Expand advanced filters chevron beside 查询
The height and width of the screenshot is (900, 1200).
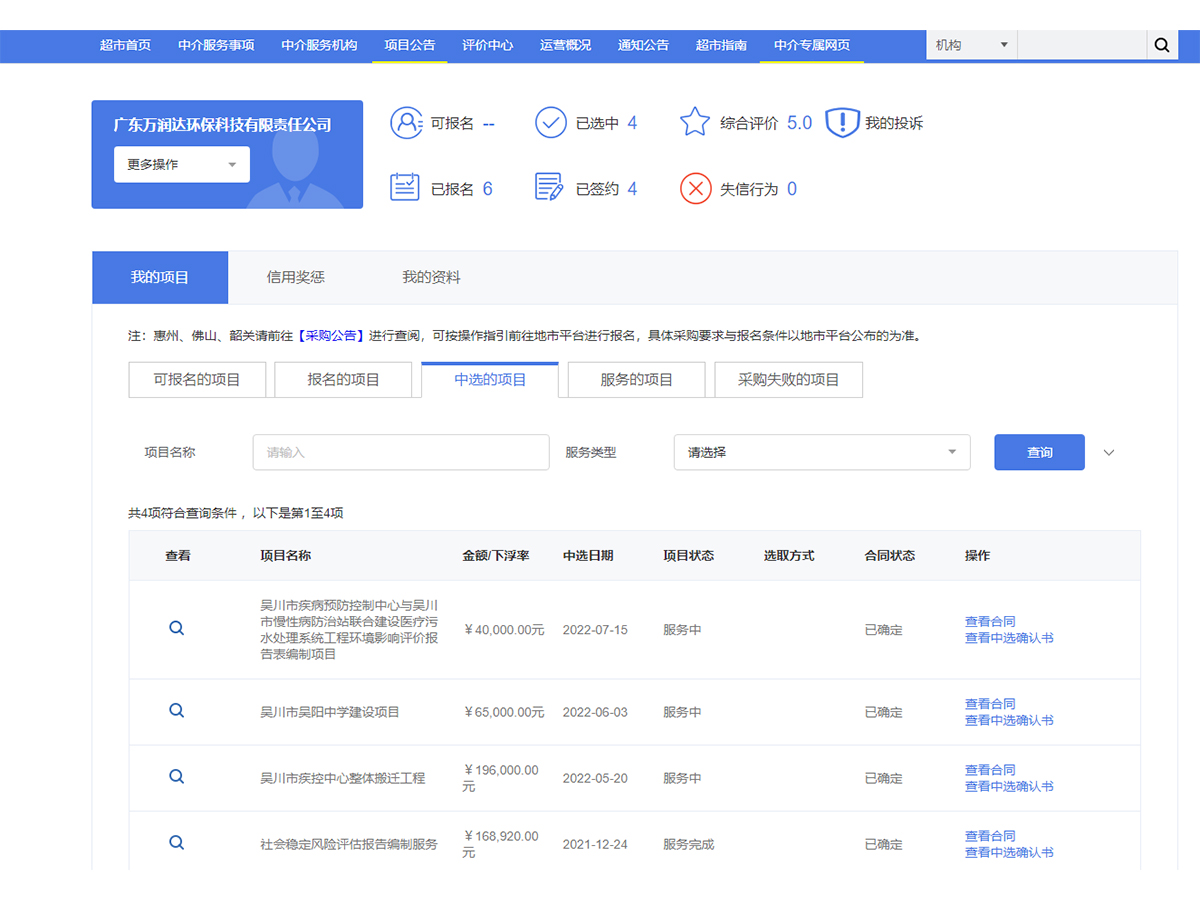(1109, 453)
